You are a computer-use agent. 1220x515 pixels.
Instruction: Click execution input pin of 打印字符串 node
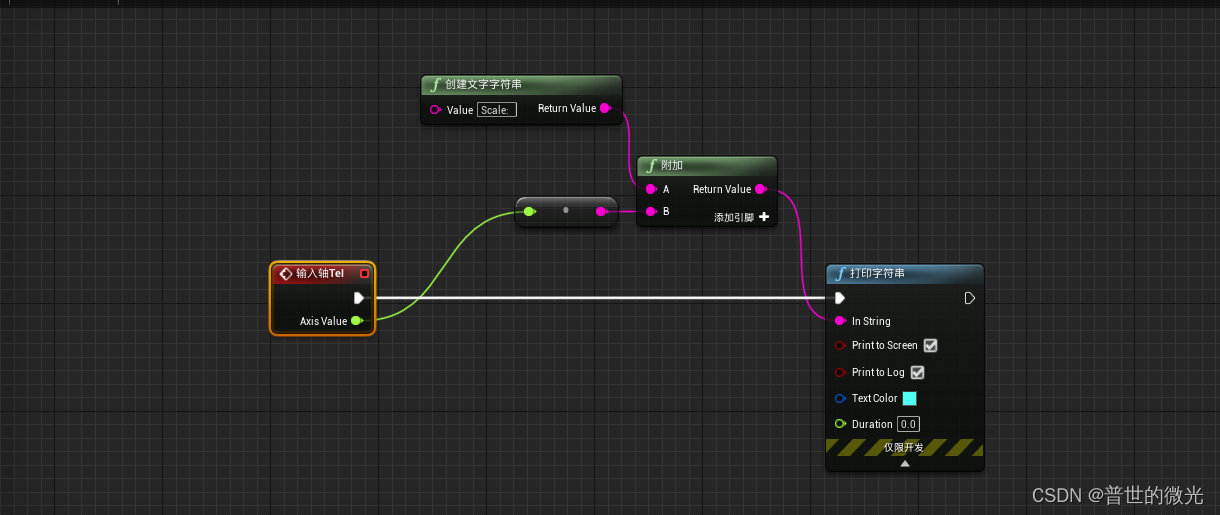tap(840, 298)
